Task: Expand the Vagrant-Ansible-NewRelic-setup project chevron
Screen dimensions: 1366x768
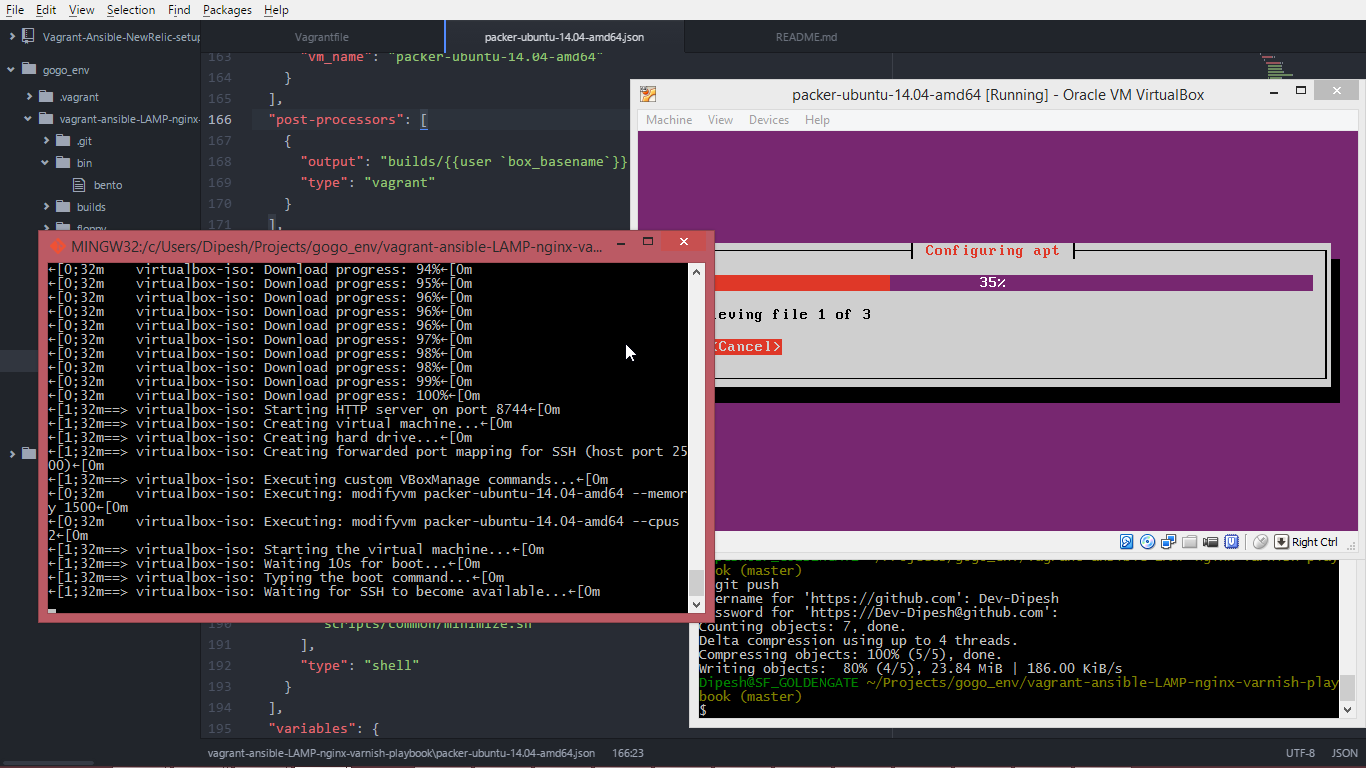Action: click(x=11, y=36)
